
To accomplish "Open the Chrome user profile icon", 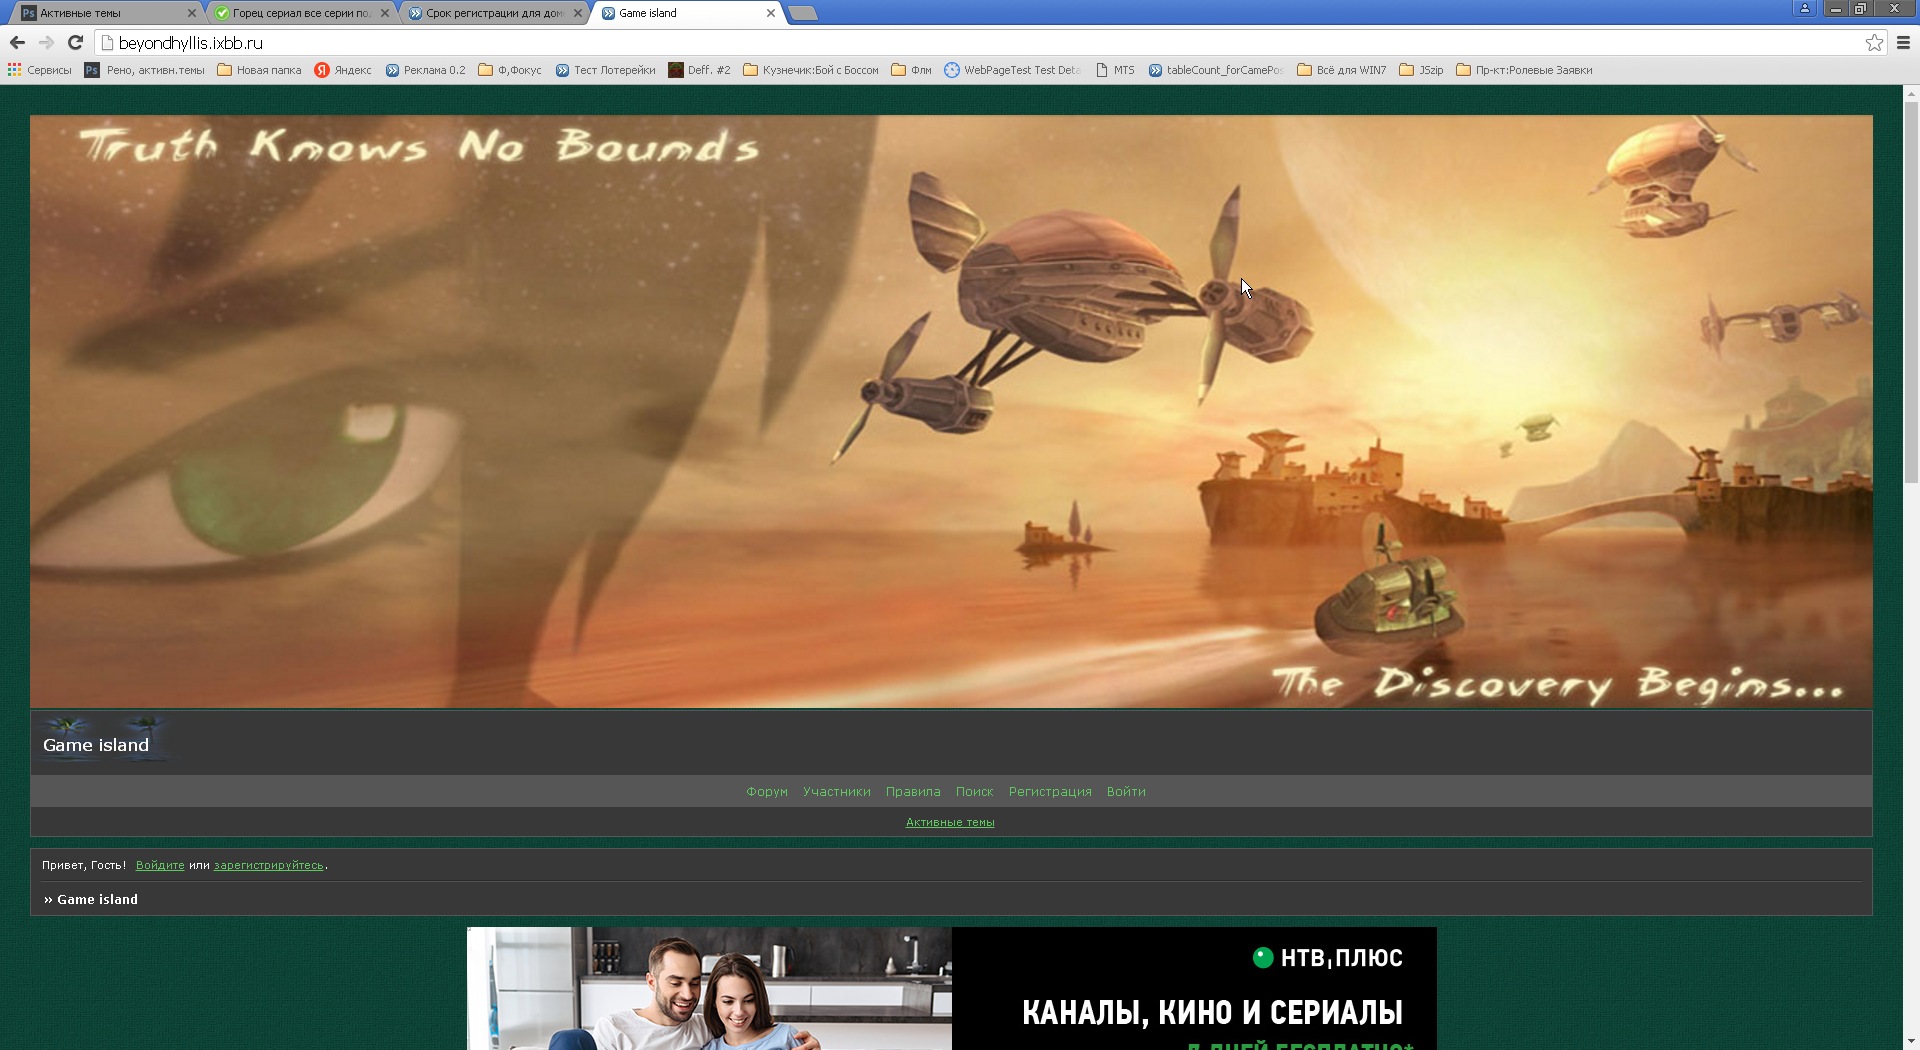I will (1805, 8).
